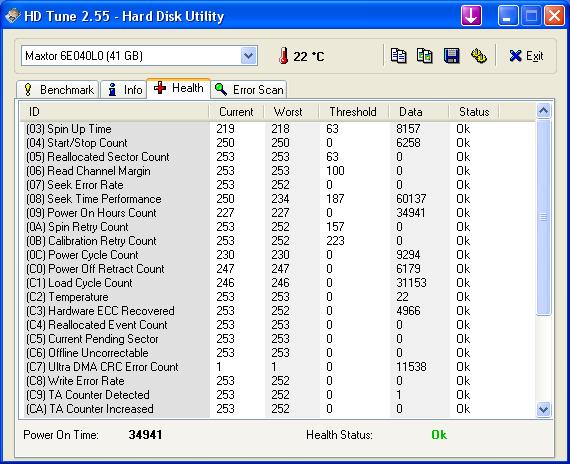
Task: Click the copy screenshot to clipboard icon
Action: click(425, 56)
